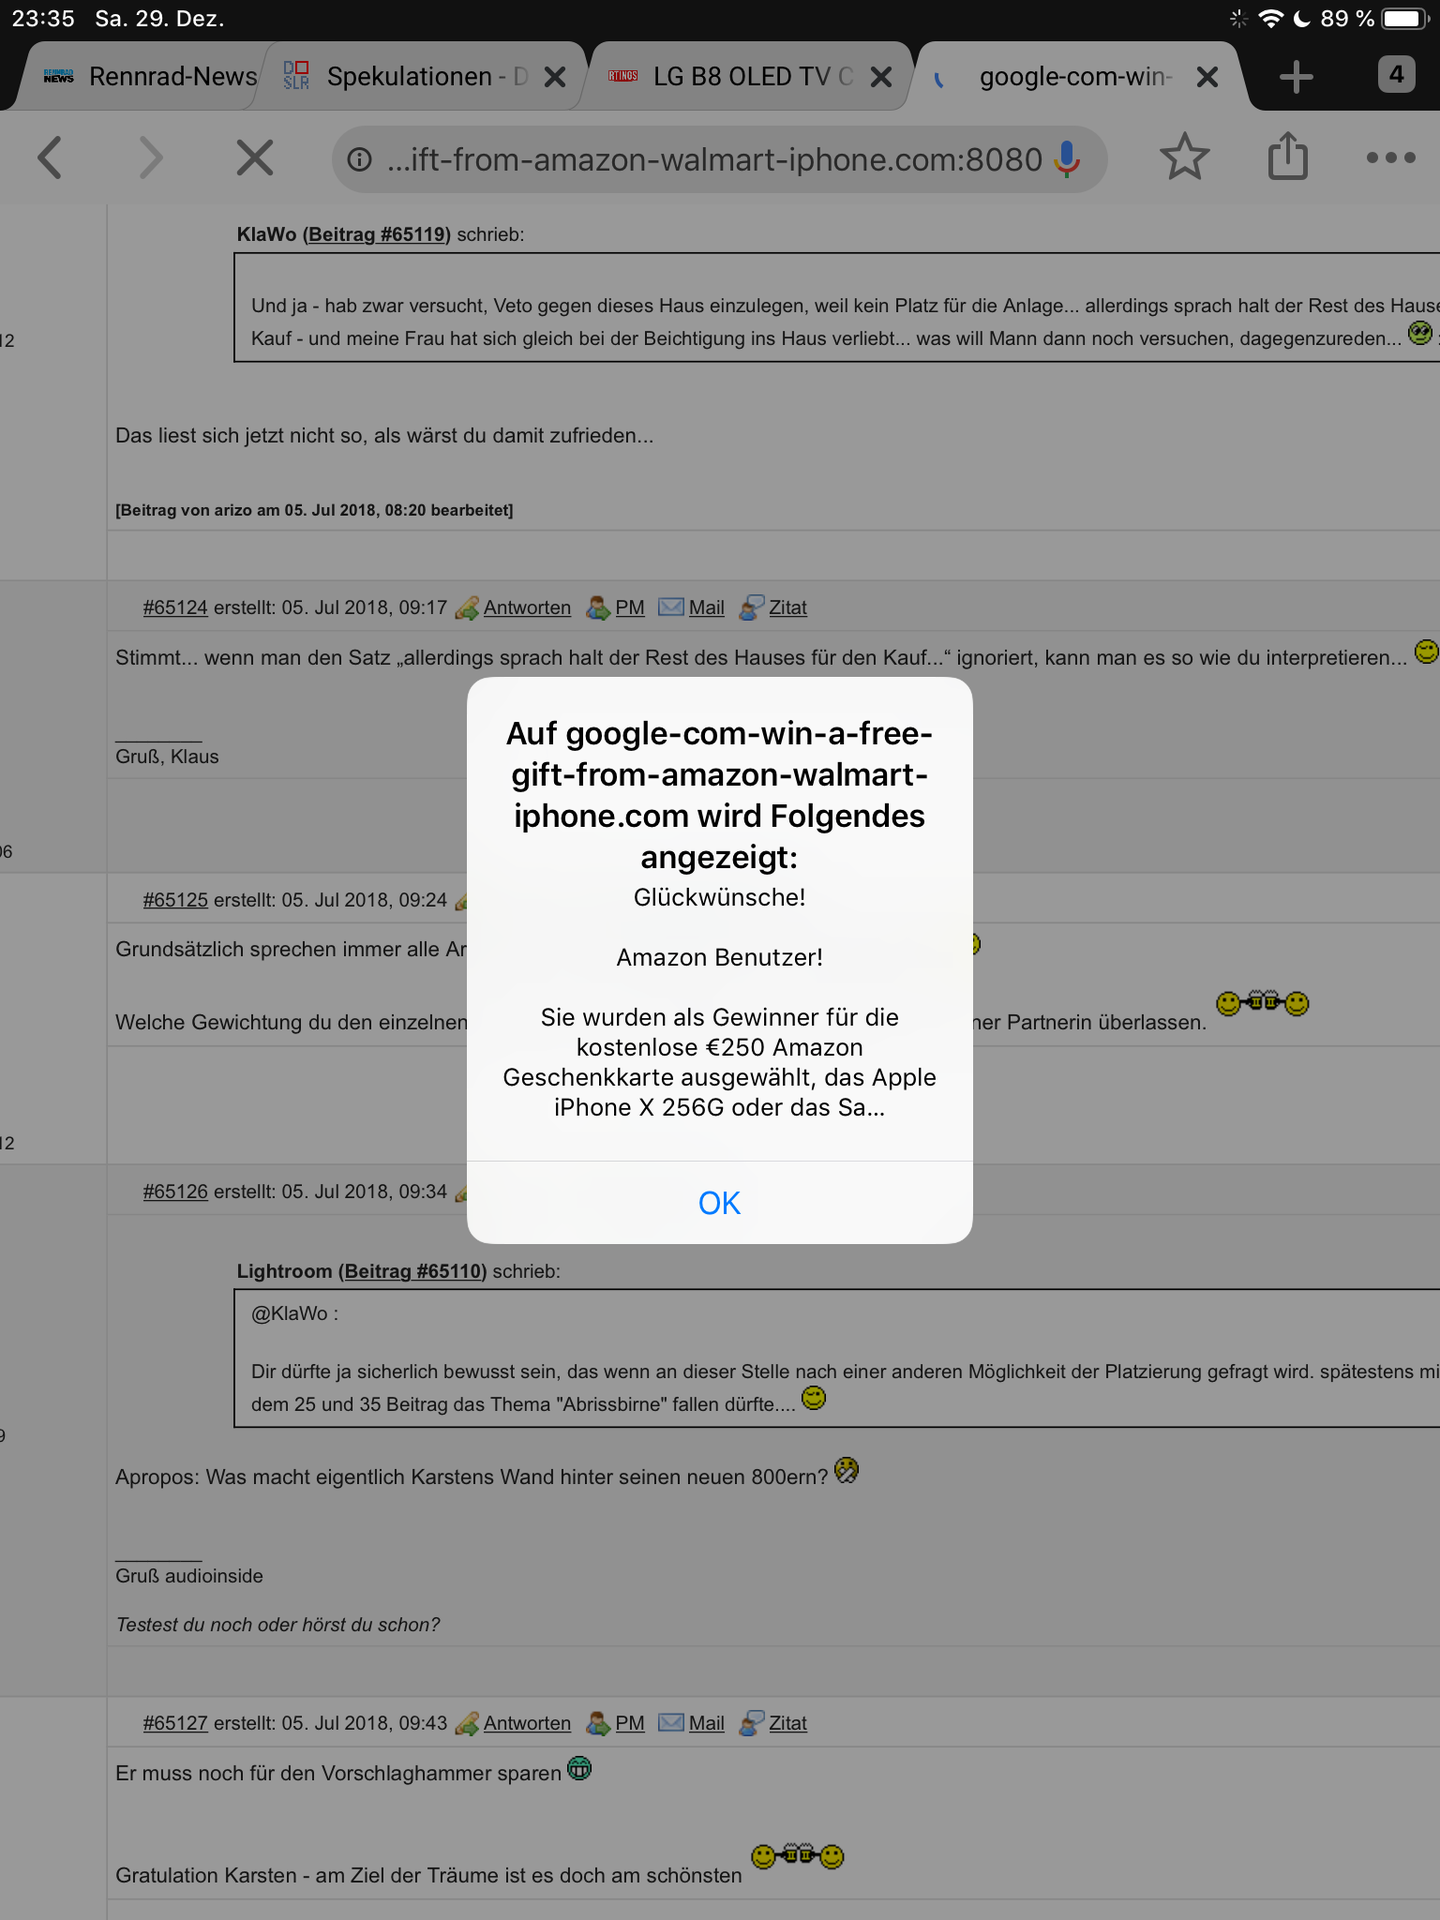Click Zitat on post #65127
Image resolution: width=1440 pixels, height=1920 pixels.
788,1723
